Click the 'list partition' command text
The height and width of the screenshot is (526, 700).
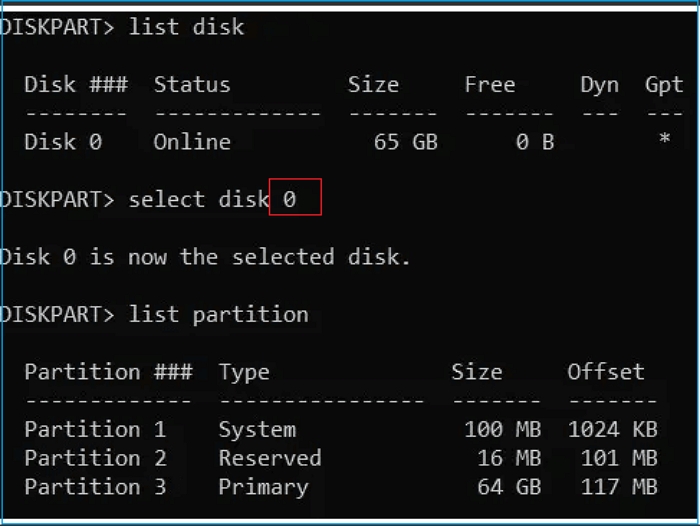(x=218, y=314)
